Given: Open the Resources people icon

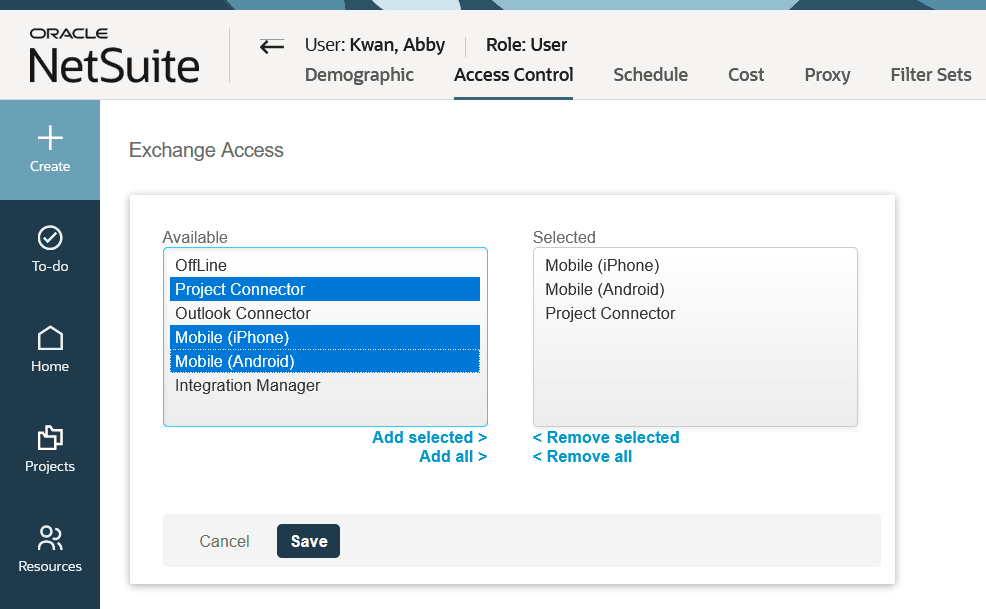Looking at the screenshot, I should point(50,538).
